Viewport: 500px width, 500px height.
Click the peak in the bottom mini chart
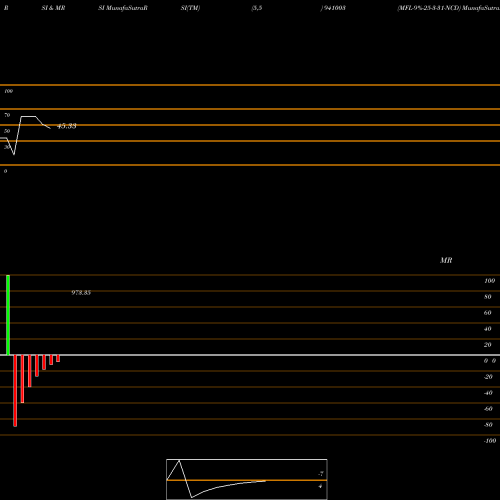(179, 460)
